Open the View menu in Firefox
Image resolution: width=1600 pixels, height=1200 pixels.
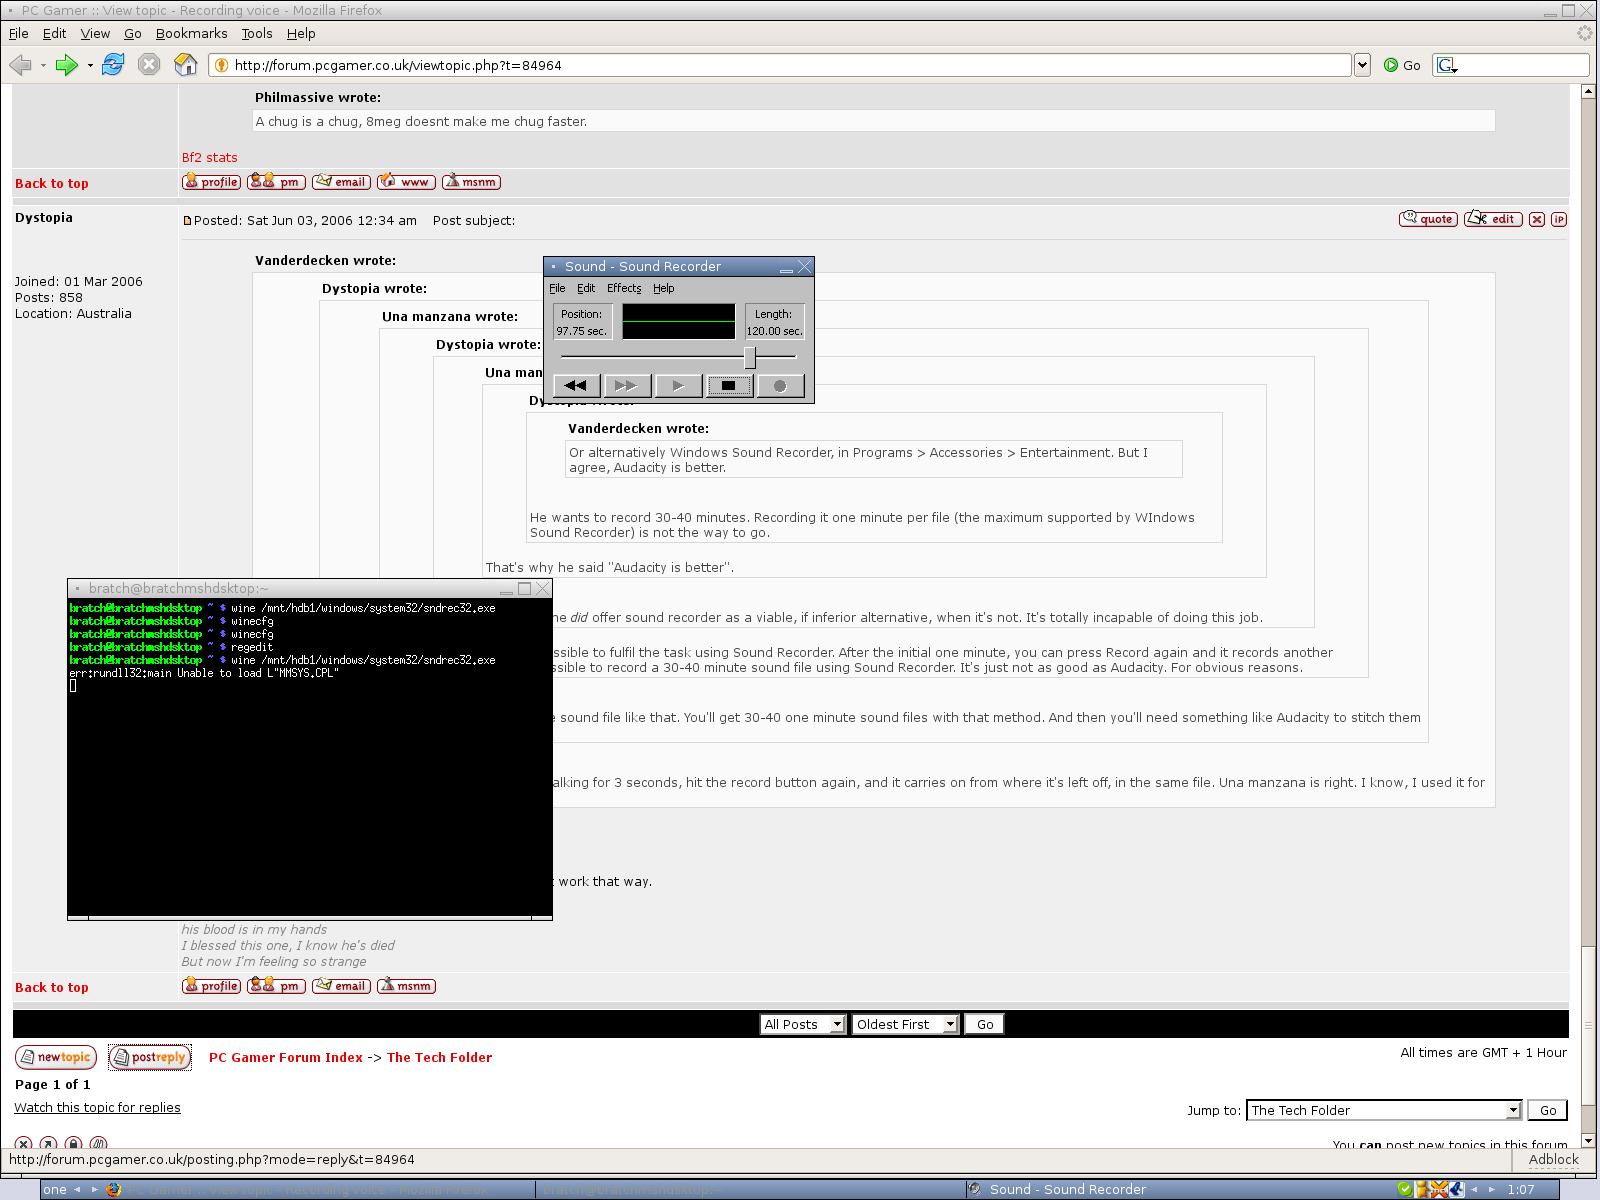[x=95, y=33]
